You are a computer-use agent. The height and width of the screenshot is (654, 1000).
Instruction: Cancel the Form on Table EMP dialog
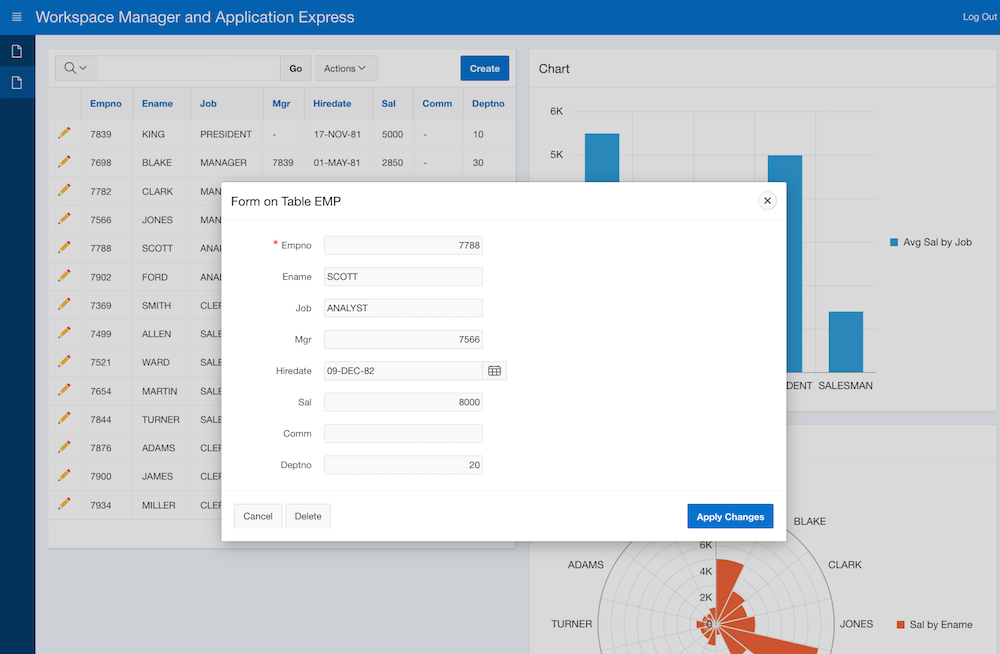click(258, 516)
